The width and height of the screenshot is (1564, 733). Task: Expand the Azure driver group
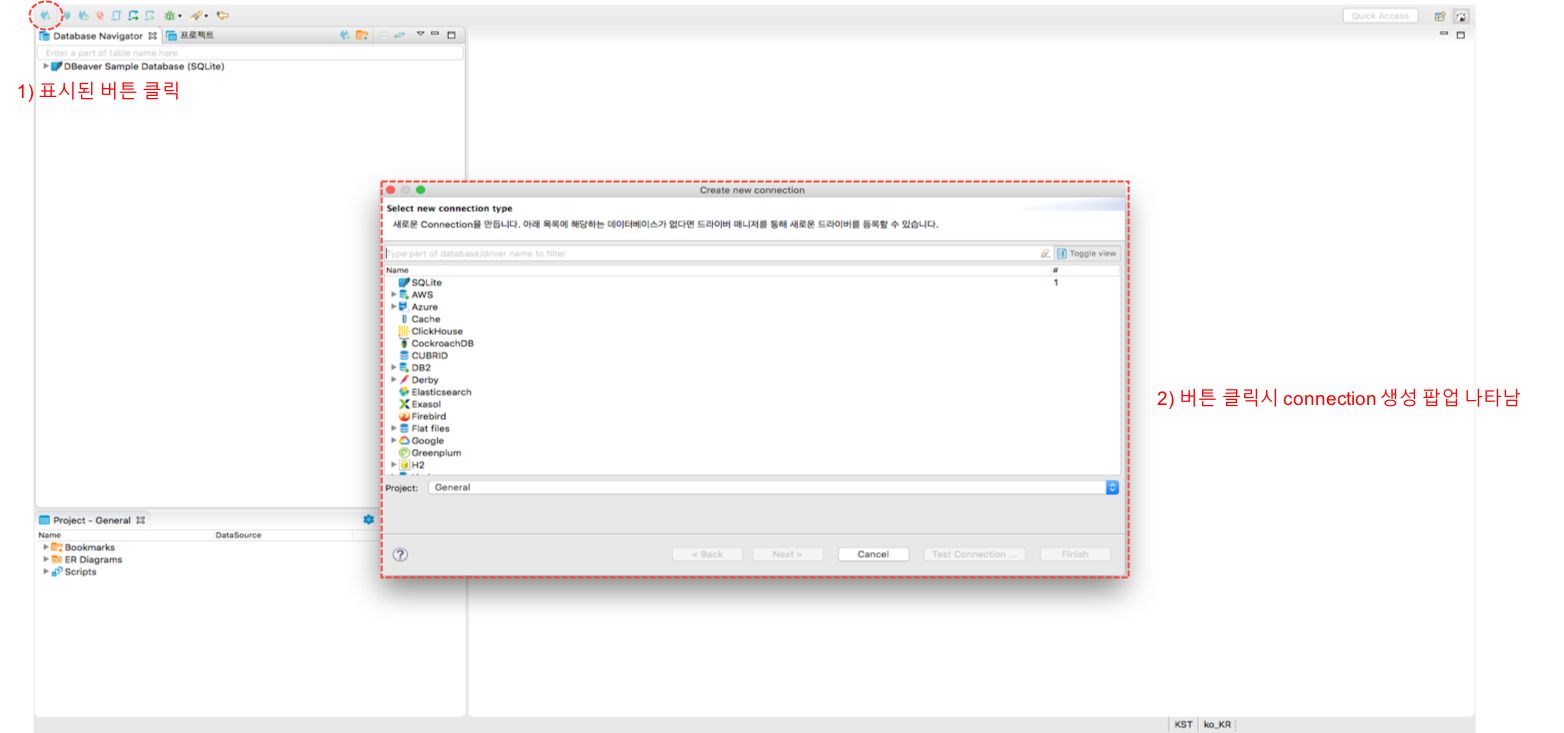click(x=394, y=307)
